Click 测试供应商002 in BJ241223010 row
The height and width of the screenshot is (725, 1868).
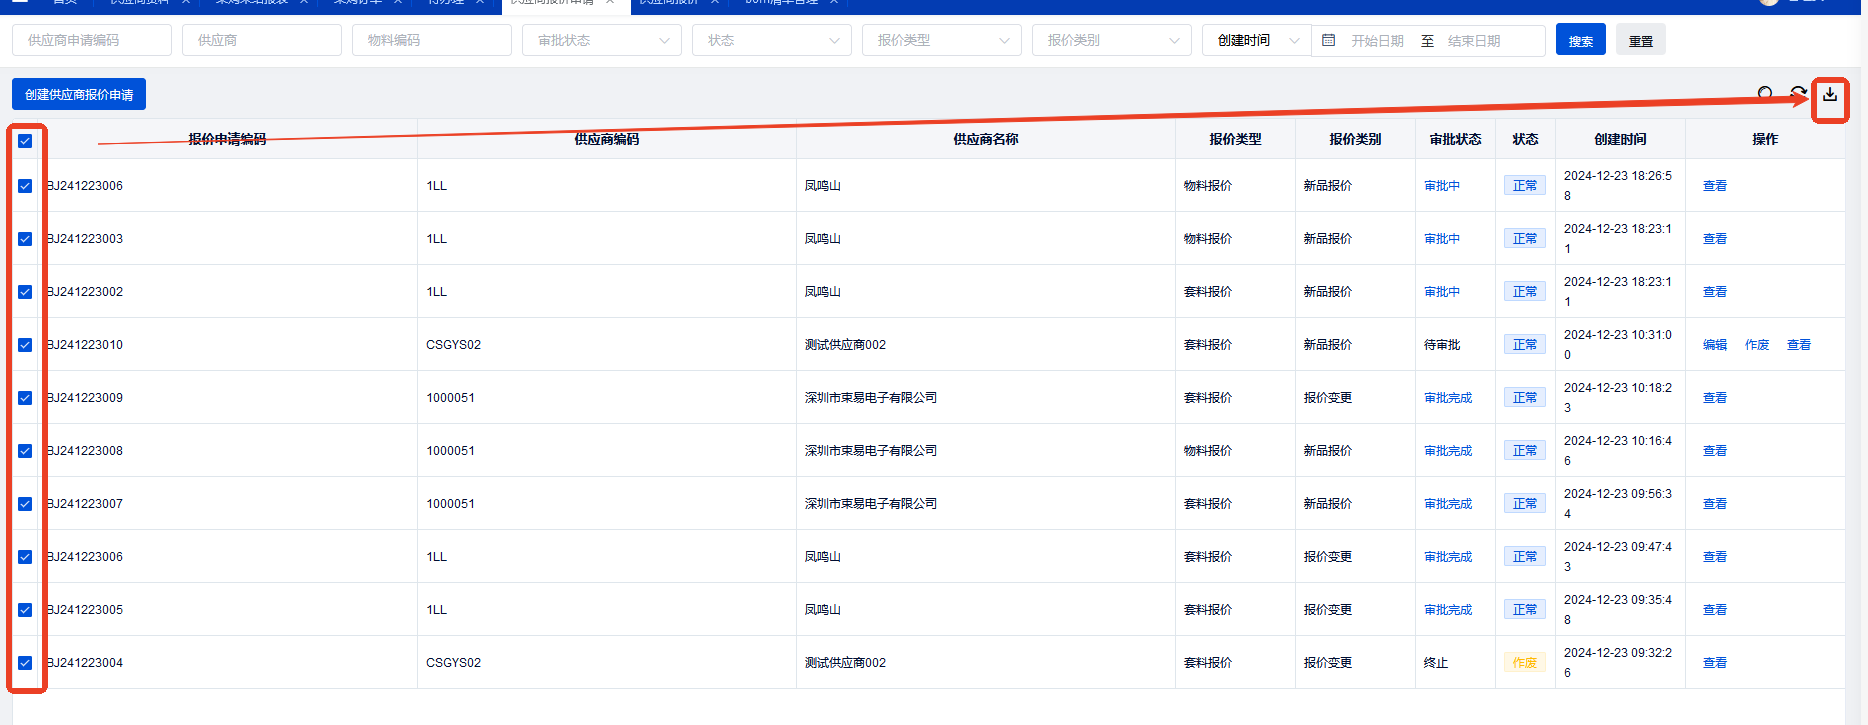pos(845,345)
